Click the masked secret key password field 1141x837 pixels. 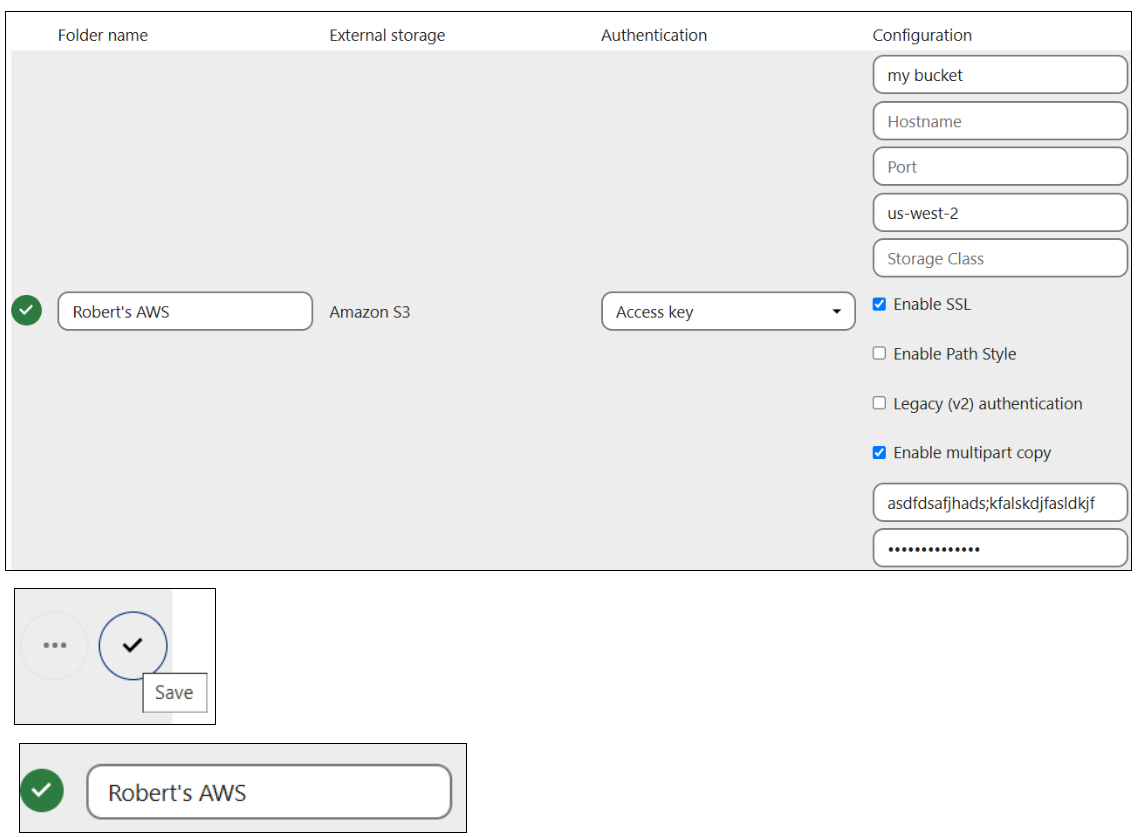point(1001,548)
